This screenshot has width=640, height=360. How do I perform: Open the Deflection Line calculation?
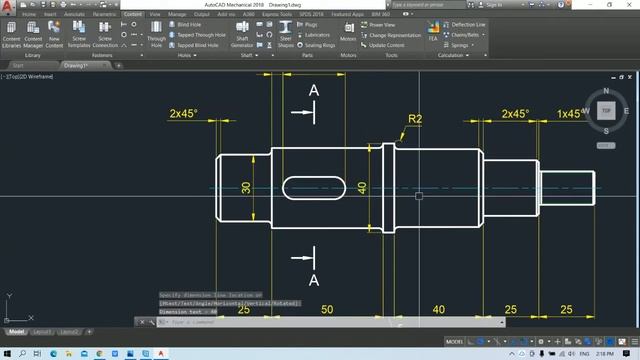pyautogui.click(x=464, y=24)
